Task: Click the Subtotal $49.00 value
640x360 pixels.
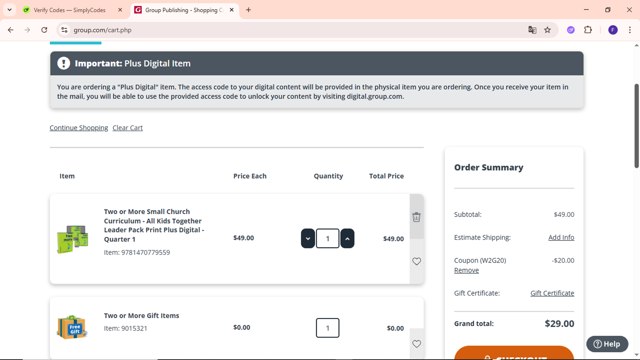Action: [564, 214]
